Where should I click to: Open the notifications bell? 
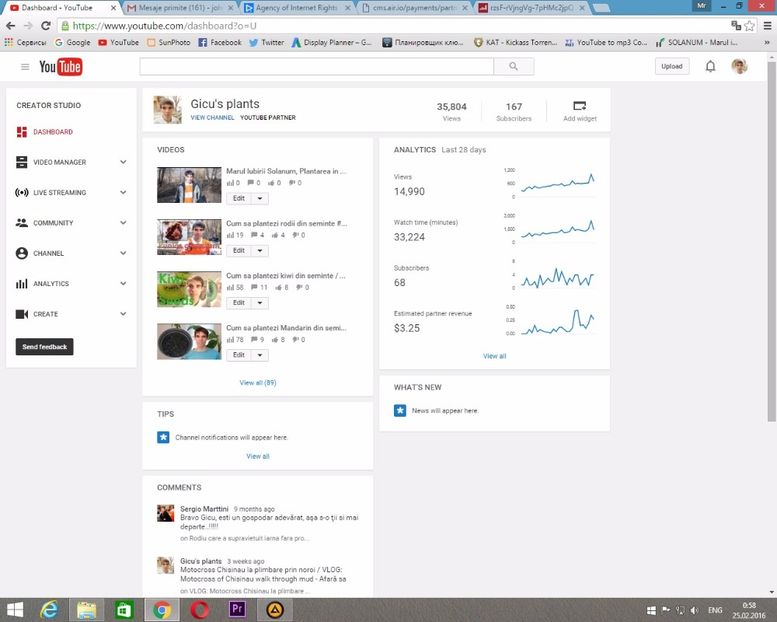[710, 66]
